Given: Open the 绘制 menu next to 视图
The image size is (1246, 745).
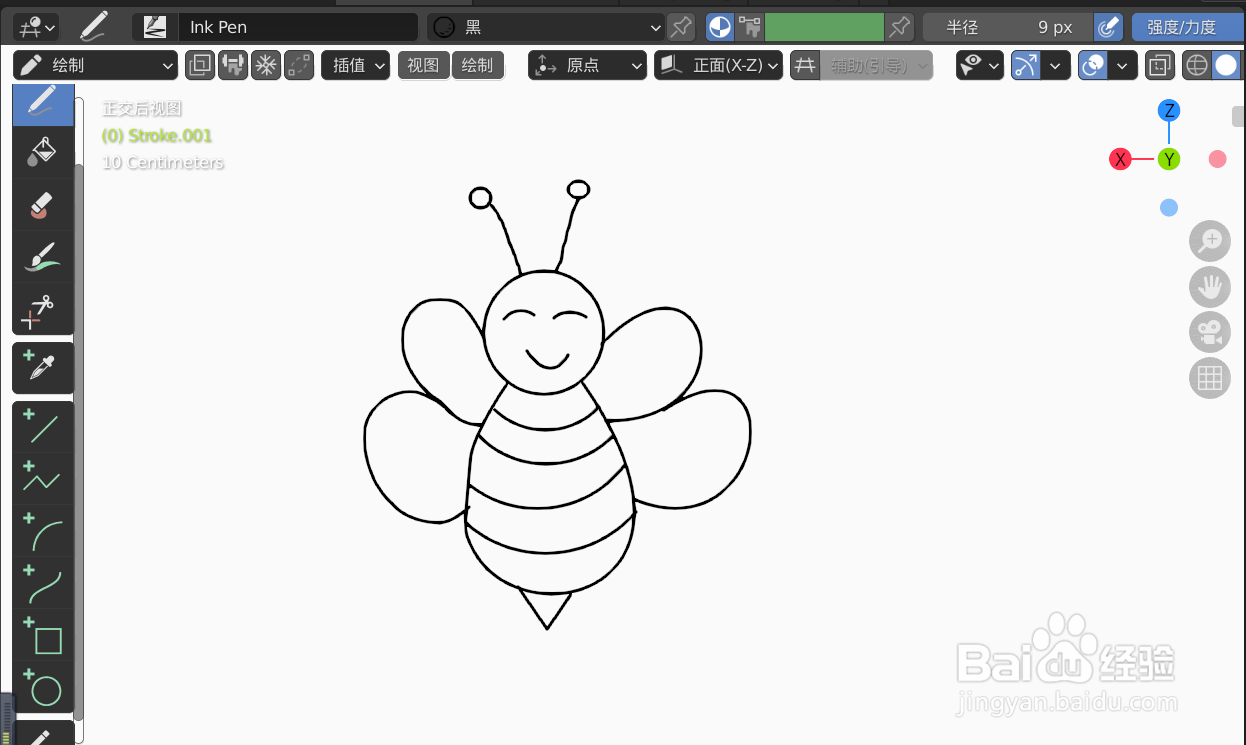Looking at the screenshot, I should [x=478, y=66].
